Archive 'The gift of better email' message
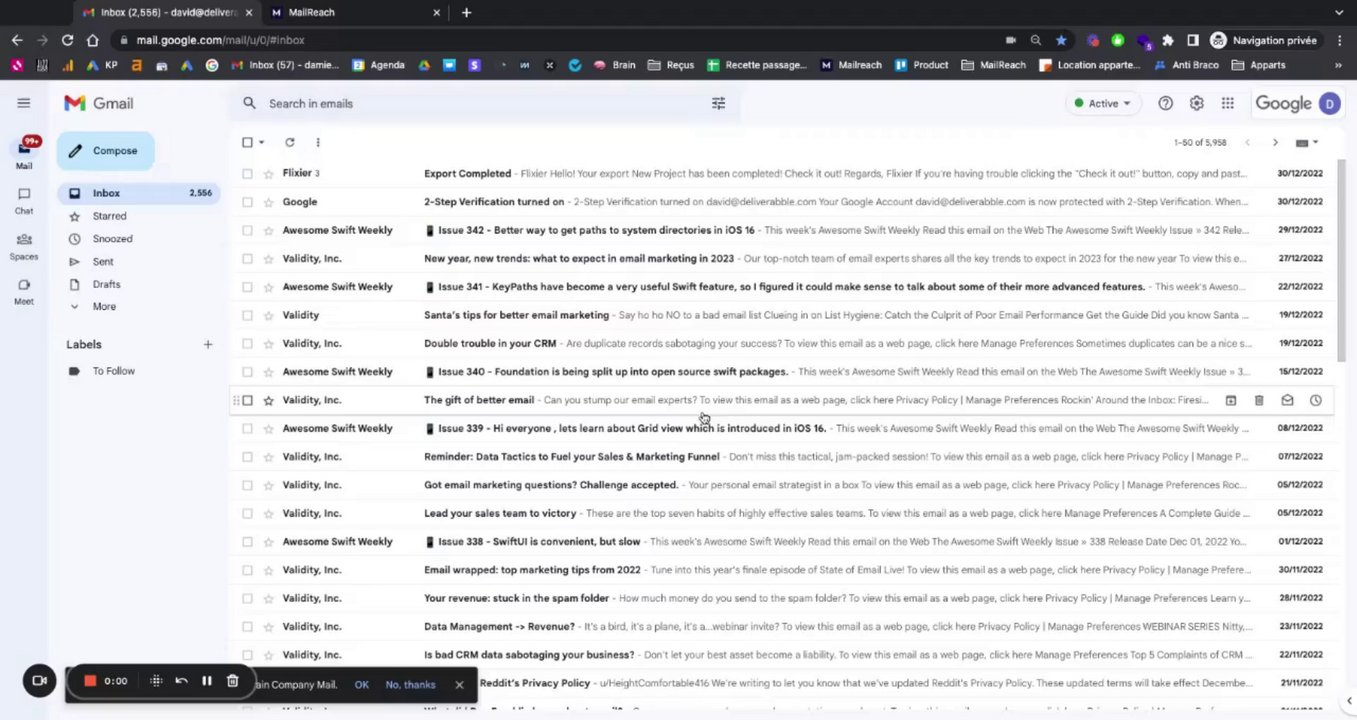Viewport: 1357px width, 720px height. click(x=1231, y=400)
